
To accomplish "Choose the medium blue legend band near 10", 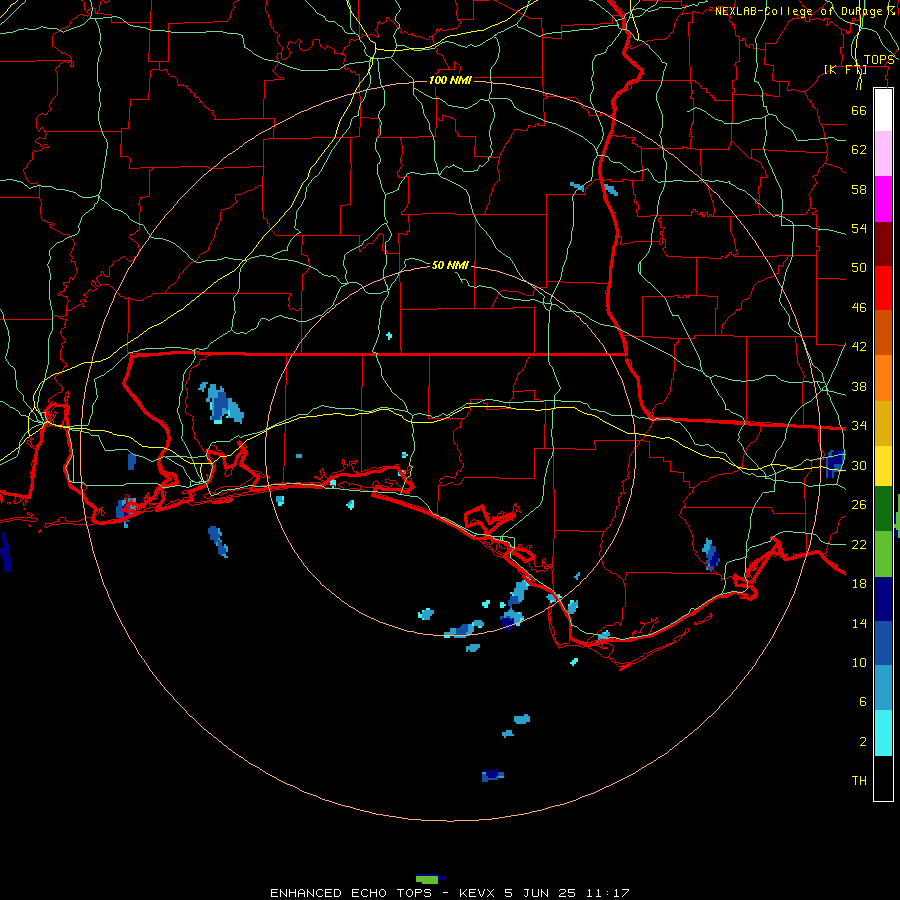I will point(883,643).
